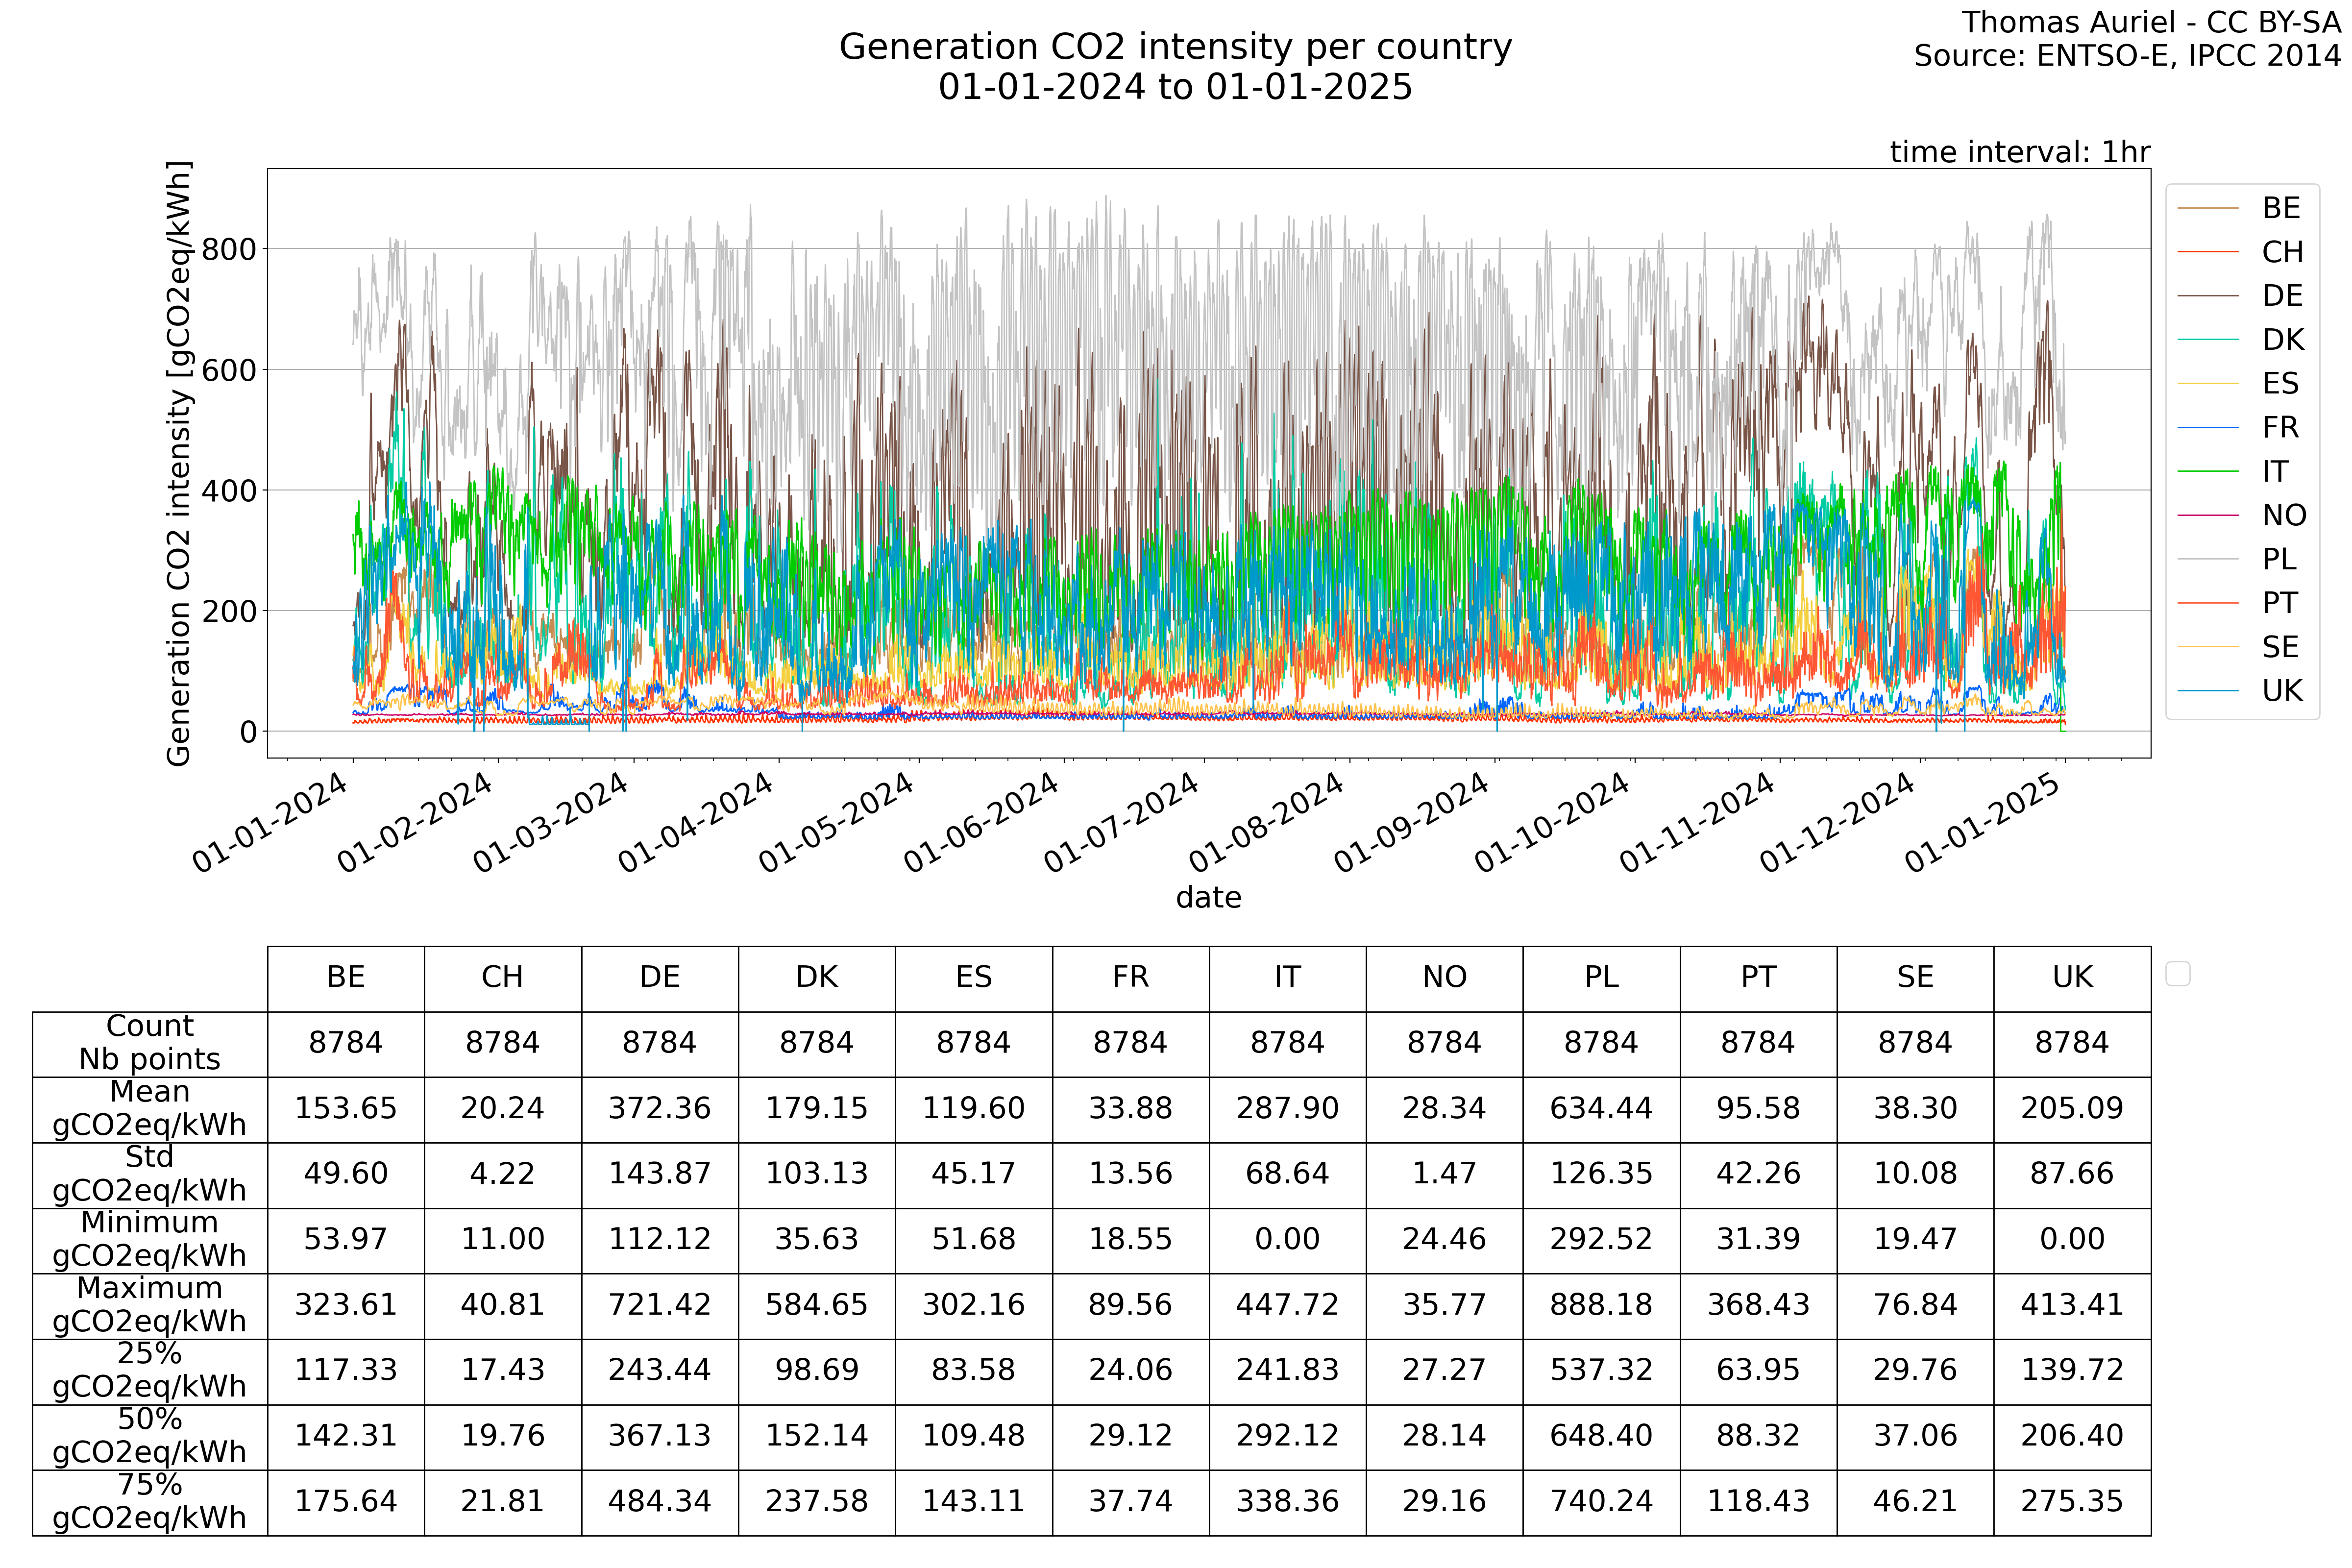The width and height of the screenshot is (2352, 1568).
Task: Click the PL maximum cell 888.18
Action: click(1600, 1305)
